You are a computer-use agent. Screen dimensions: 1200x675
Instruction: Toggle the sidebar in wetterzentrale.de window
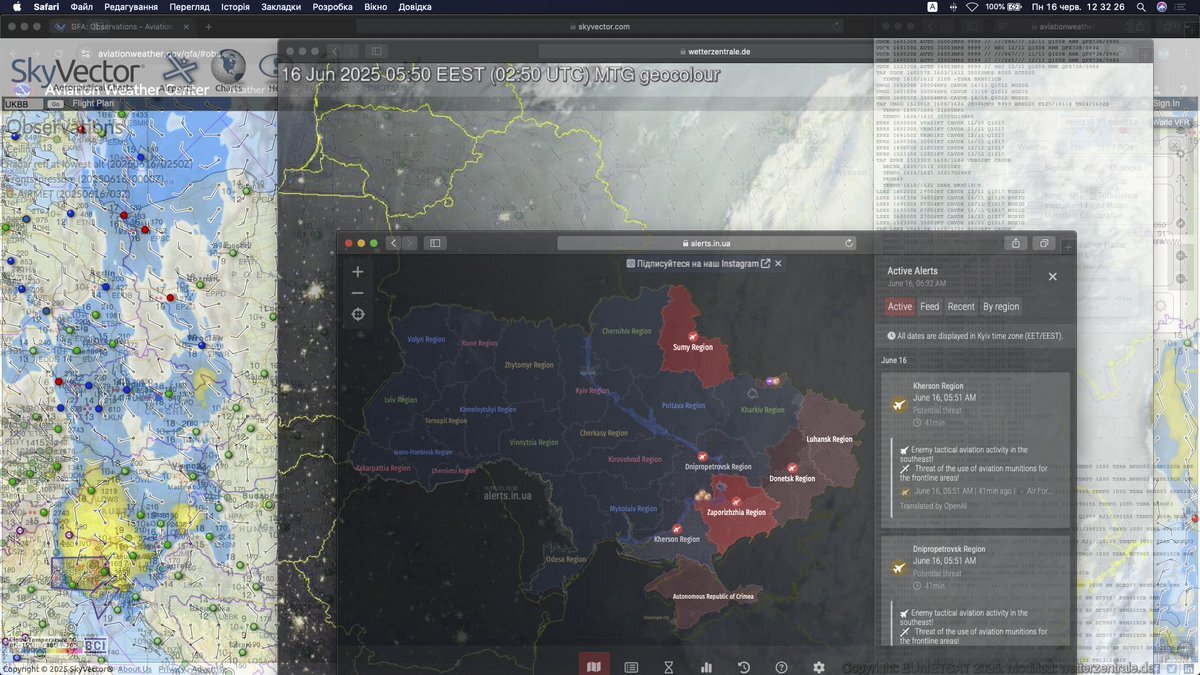pos(377,51)
